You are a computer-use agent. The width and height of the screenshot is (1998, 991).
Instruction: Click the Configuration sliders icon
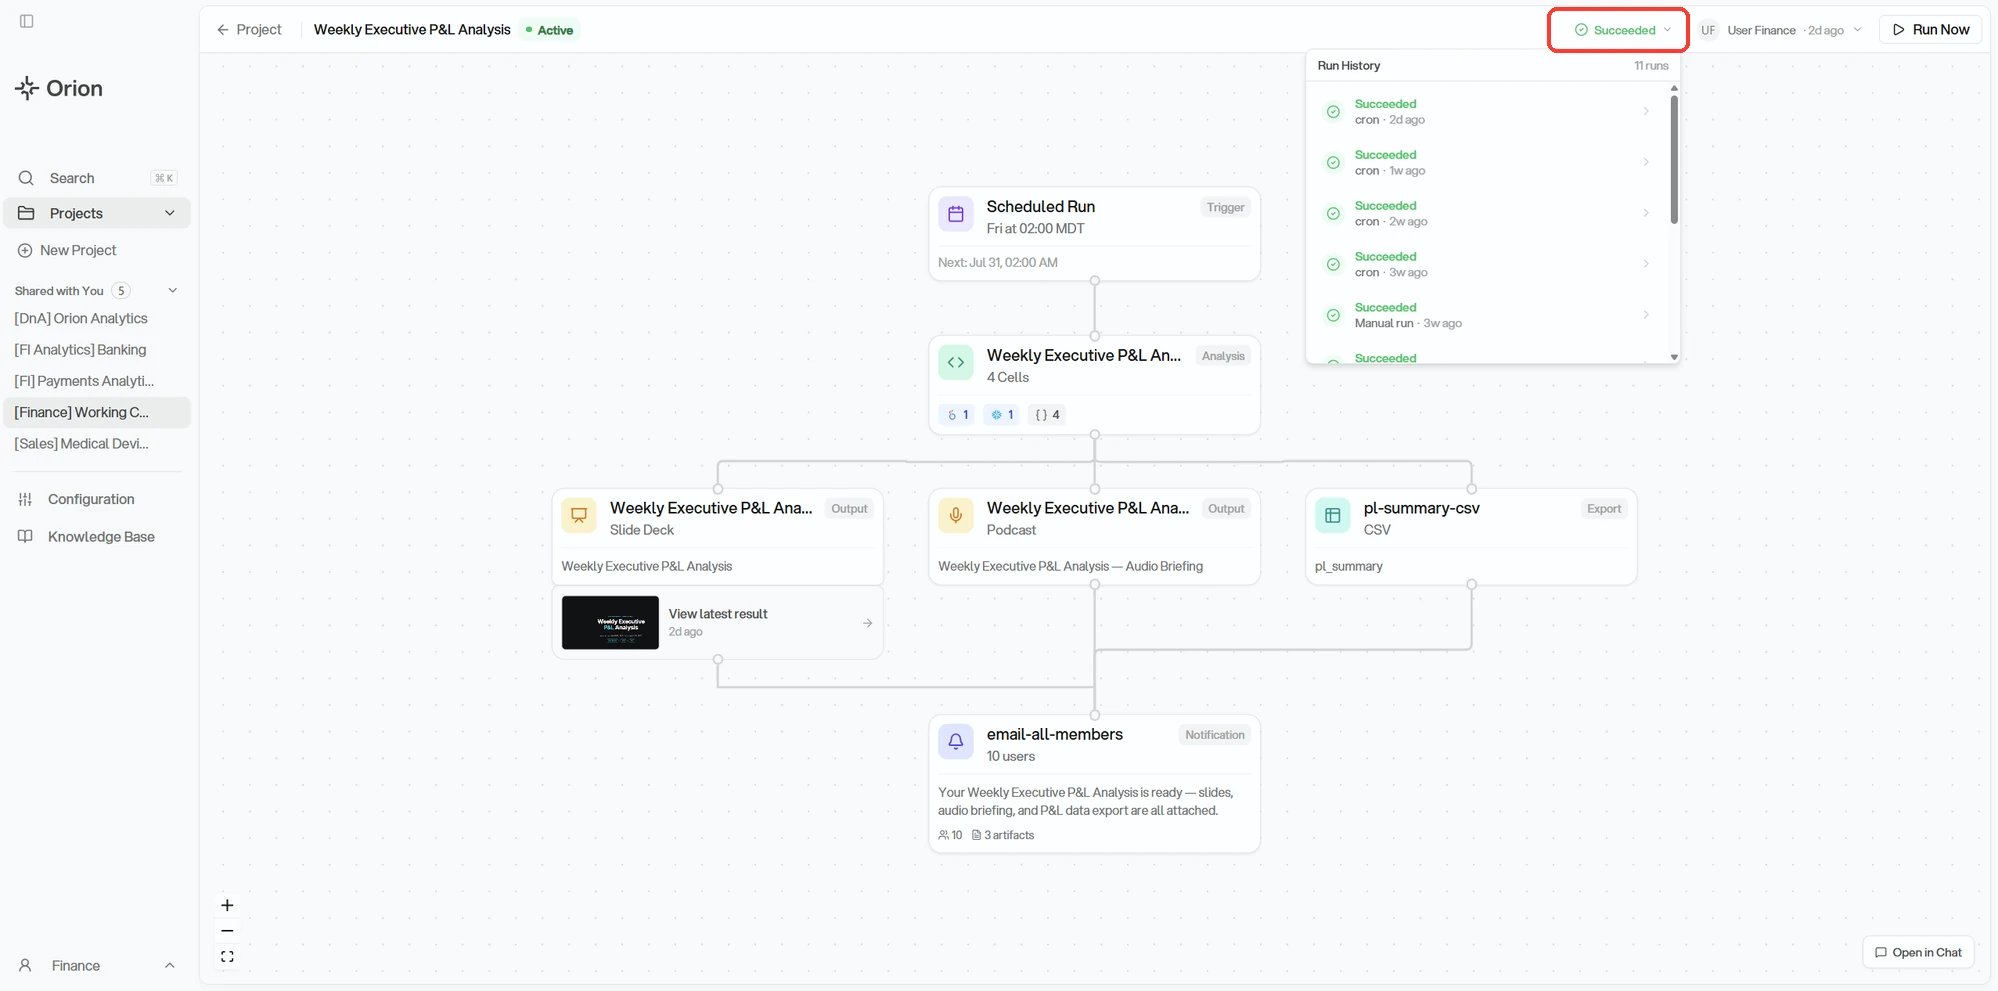pos(25,499)
